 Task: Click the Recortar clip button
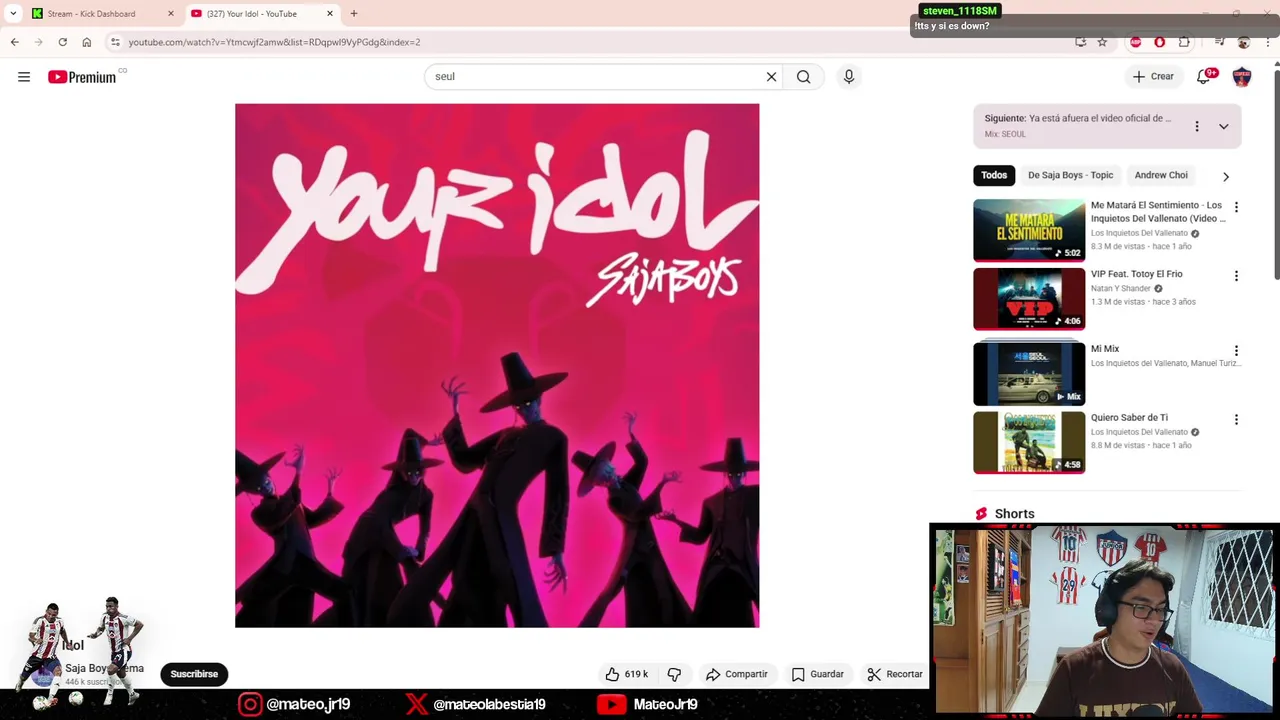[895, 674]
